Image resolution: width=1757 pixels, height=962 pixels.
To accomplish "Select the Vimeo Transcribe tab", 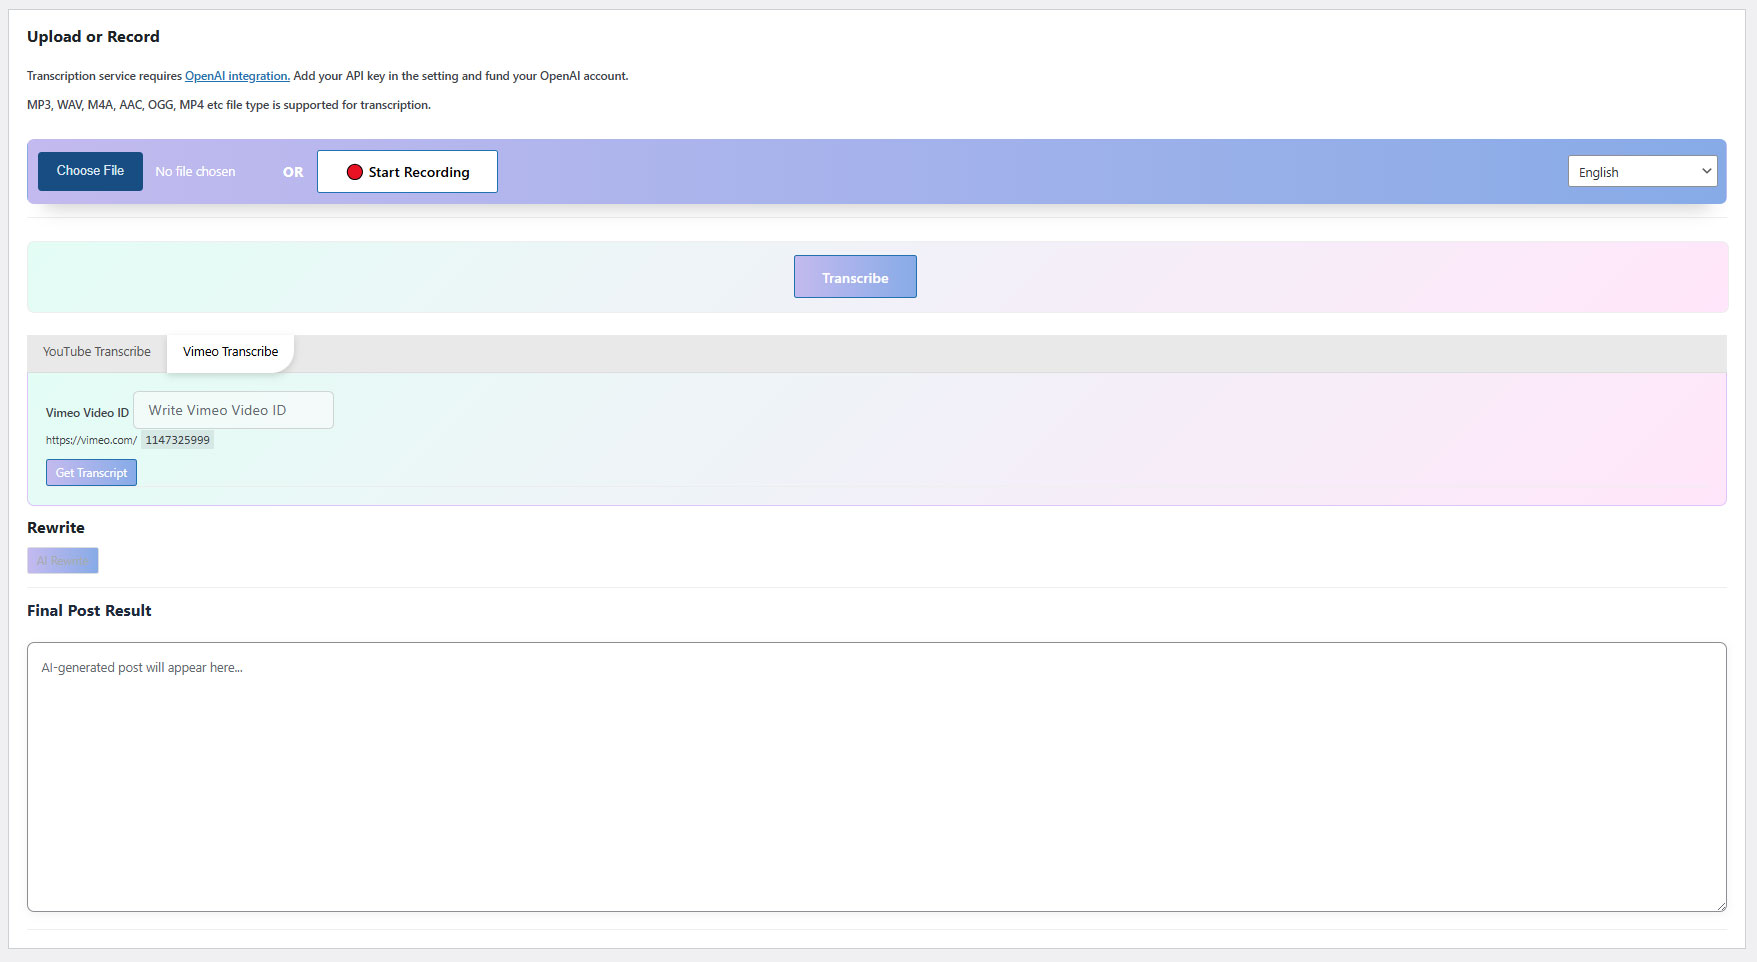I will (230, 352).
